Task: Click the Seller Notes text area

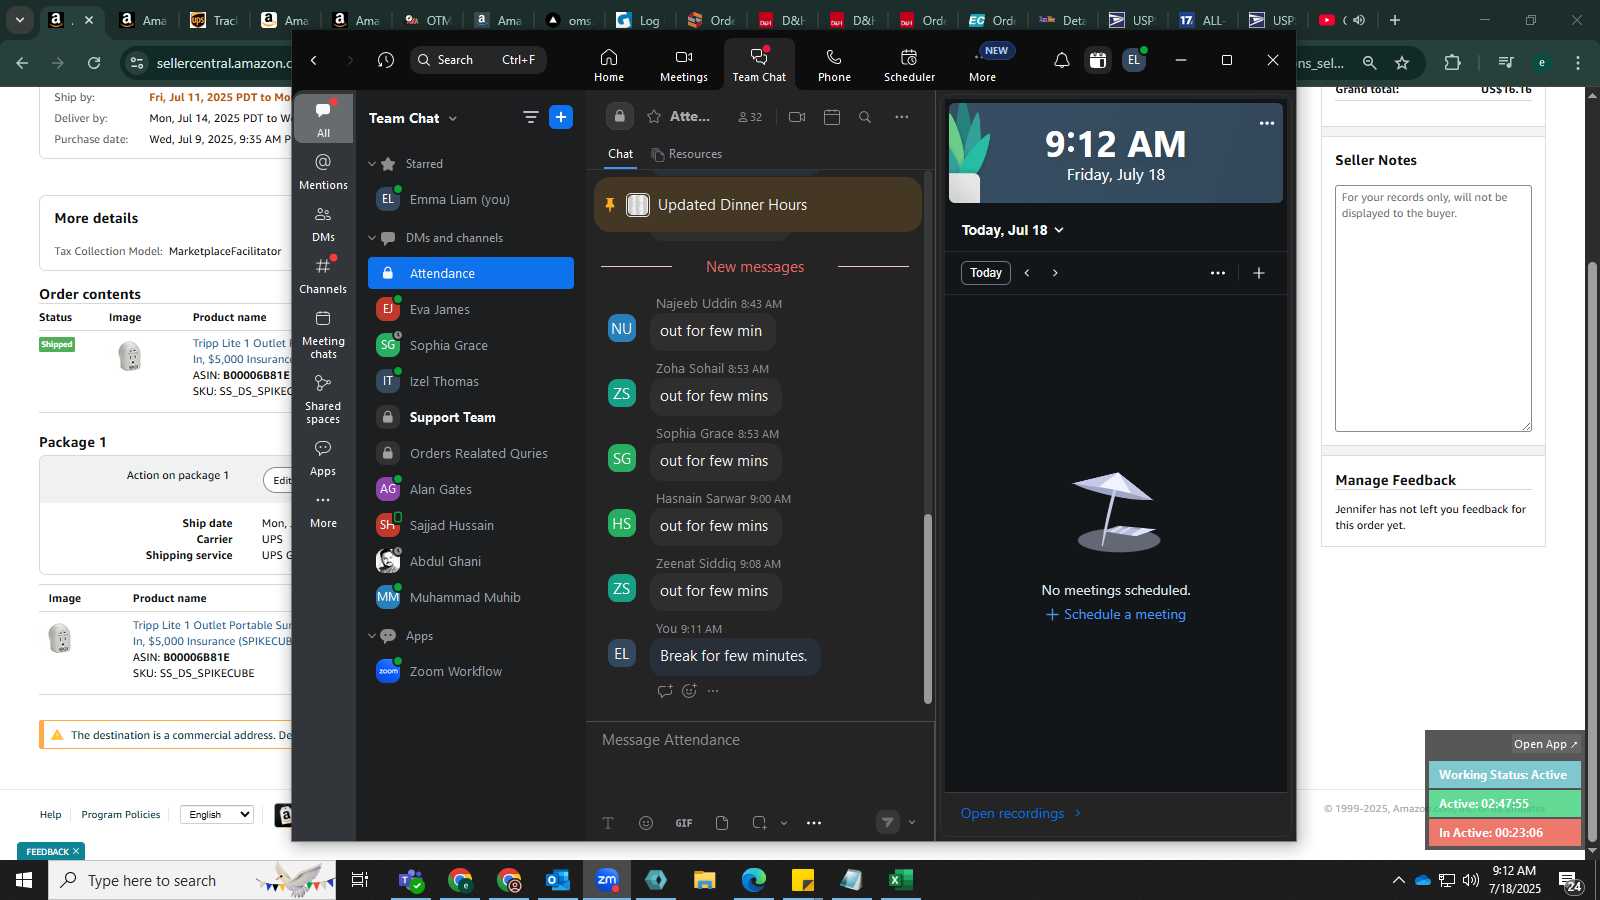Action: [x=1433, y=308]
